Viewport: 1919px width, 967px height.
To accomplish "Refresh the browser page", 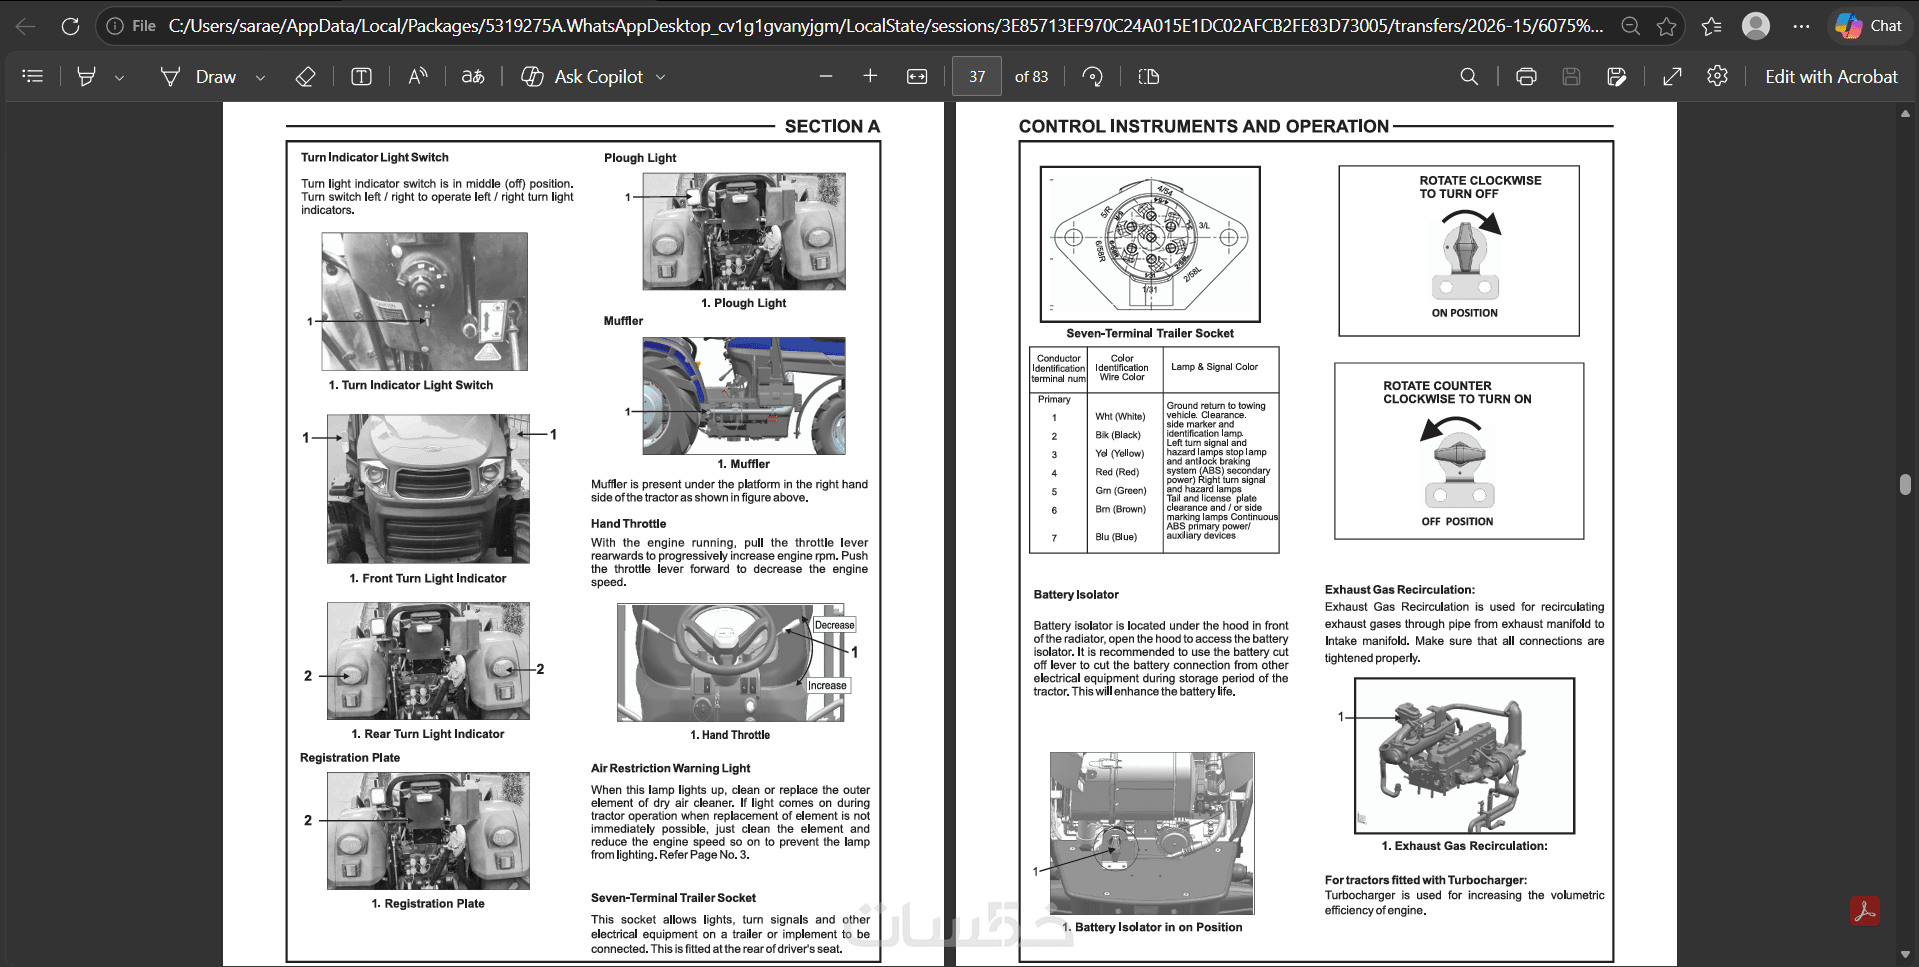I will [70, 26].
